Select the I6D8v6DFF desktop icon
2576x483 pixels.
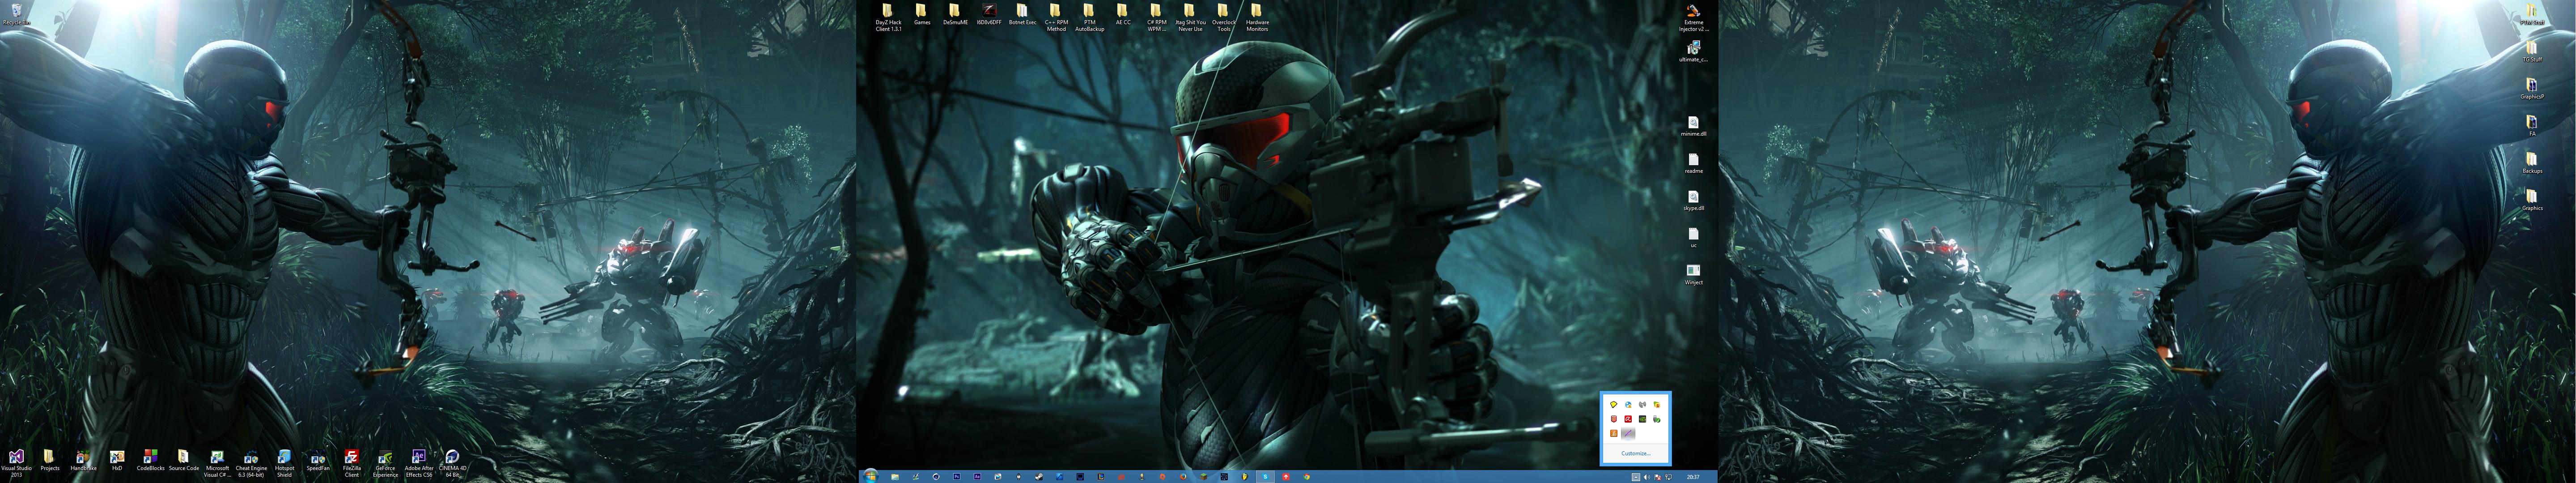pos(988,14)
